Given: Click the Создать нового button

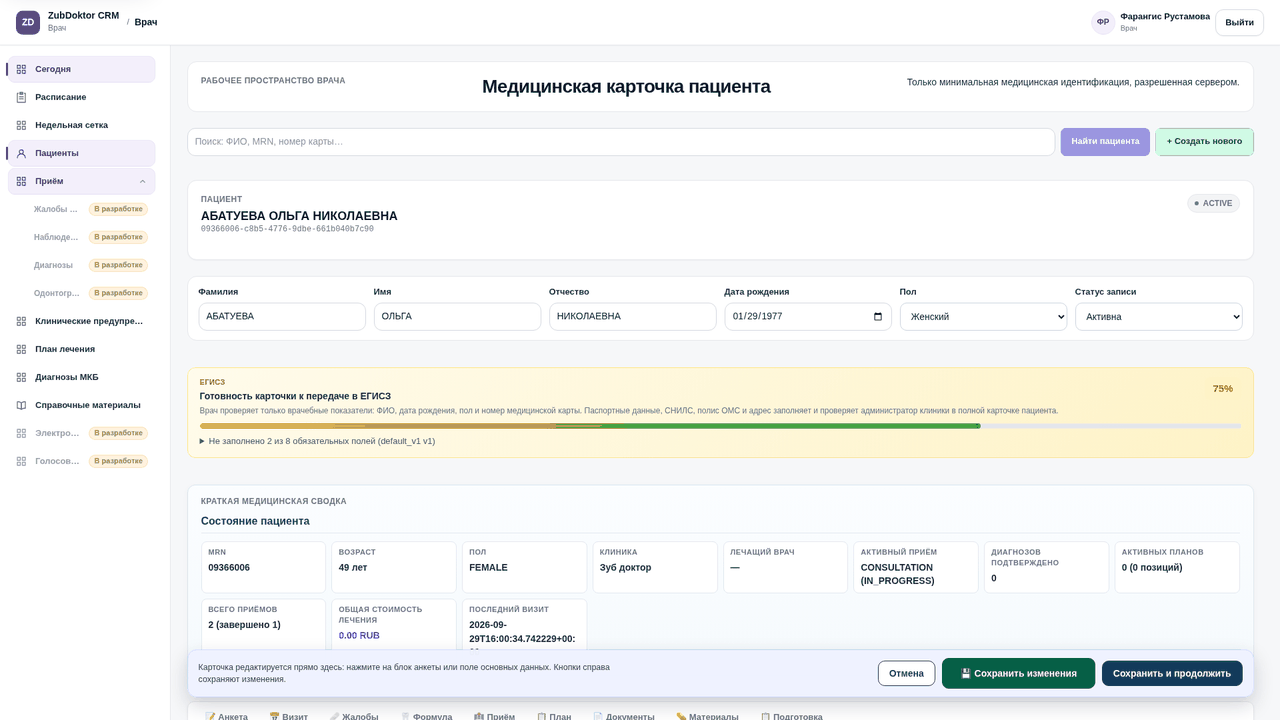Looking at the screenshot, I should click(1204, 142).
